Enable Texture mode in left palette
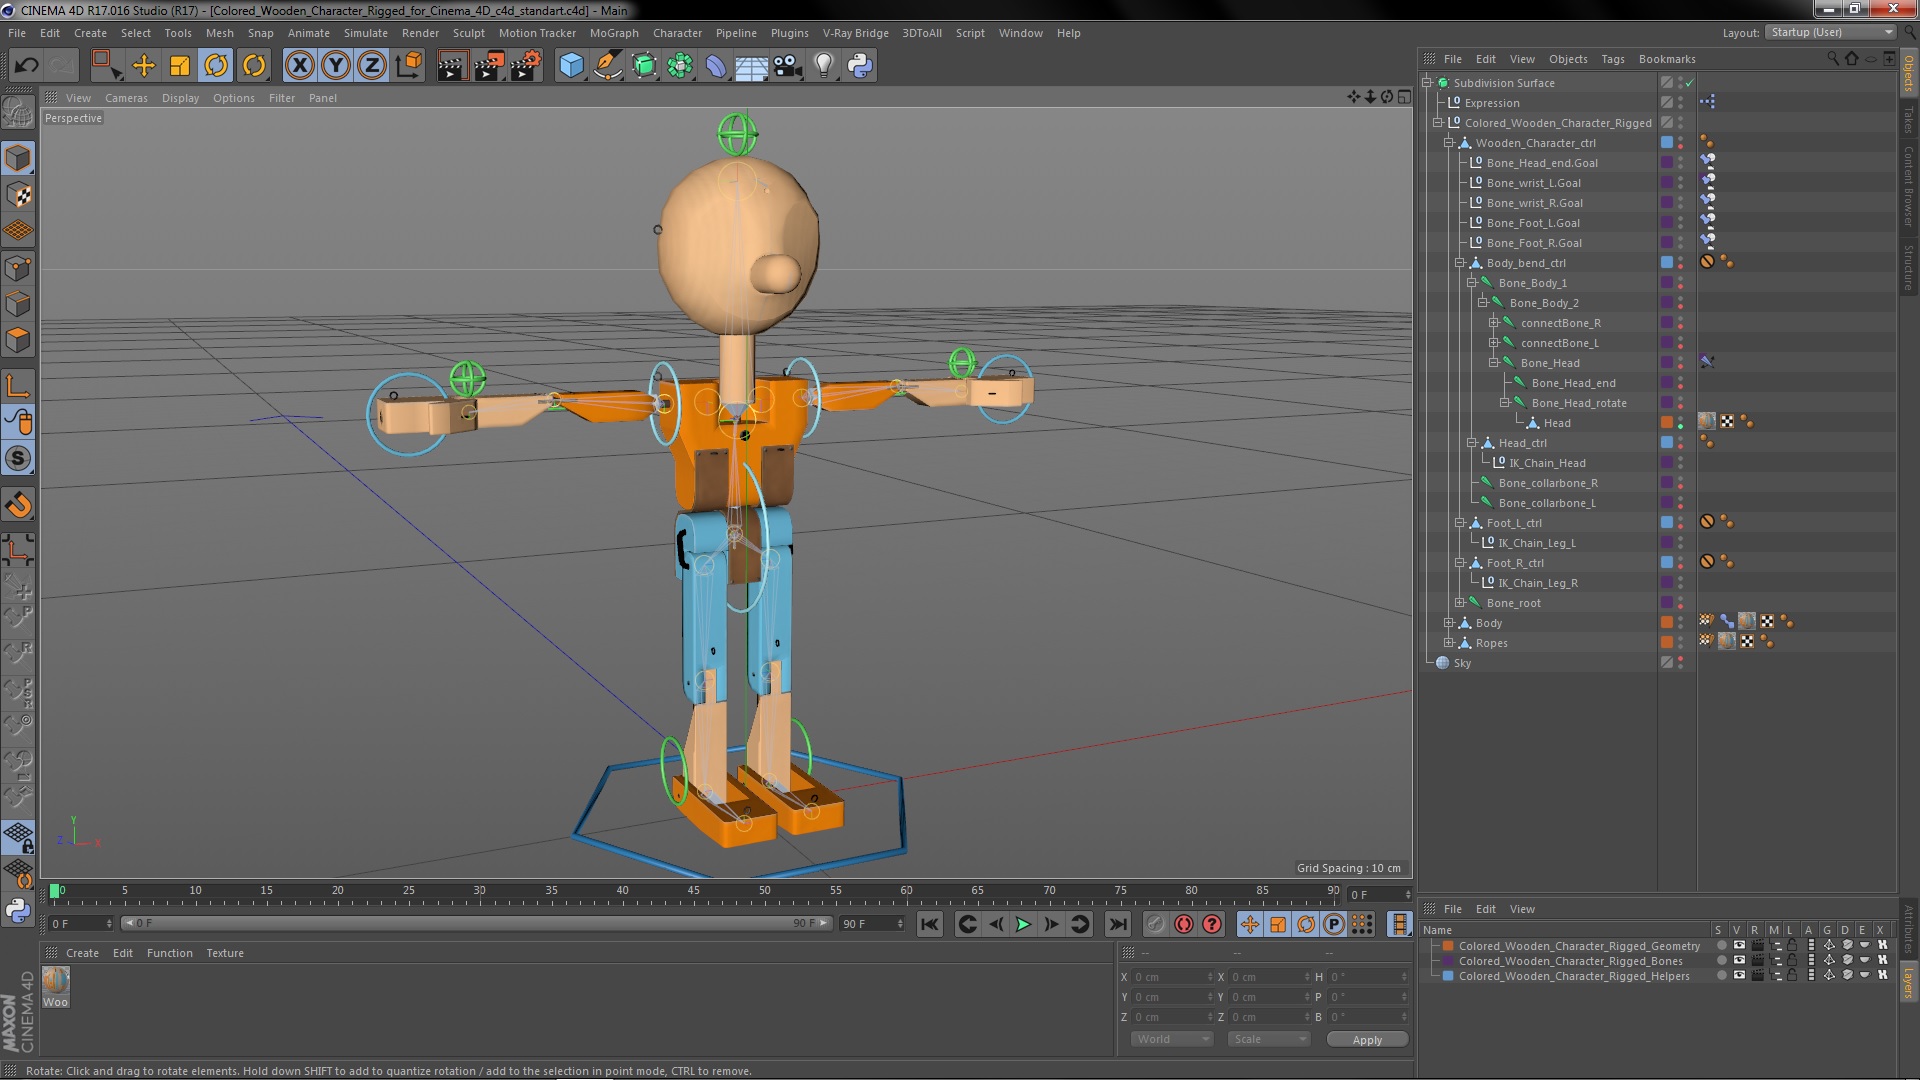 pos(18,195)
